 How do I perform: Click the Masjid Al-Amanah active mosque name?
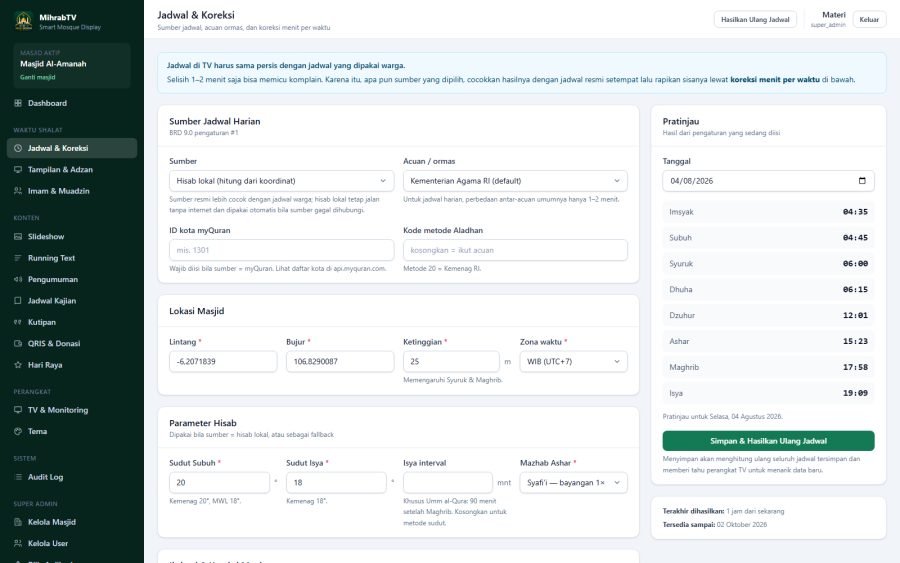pyautogui.click(x=53, y=64)
